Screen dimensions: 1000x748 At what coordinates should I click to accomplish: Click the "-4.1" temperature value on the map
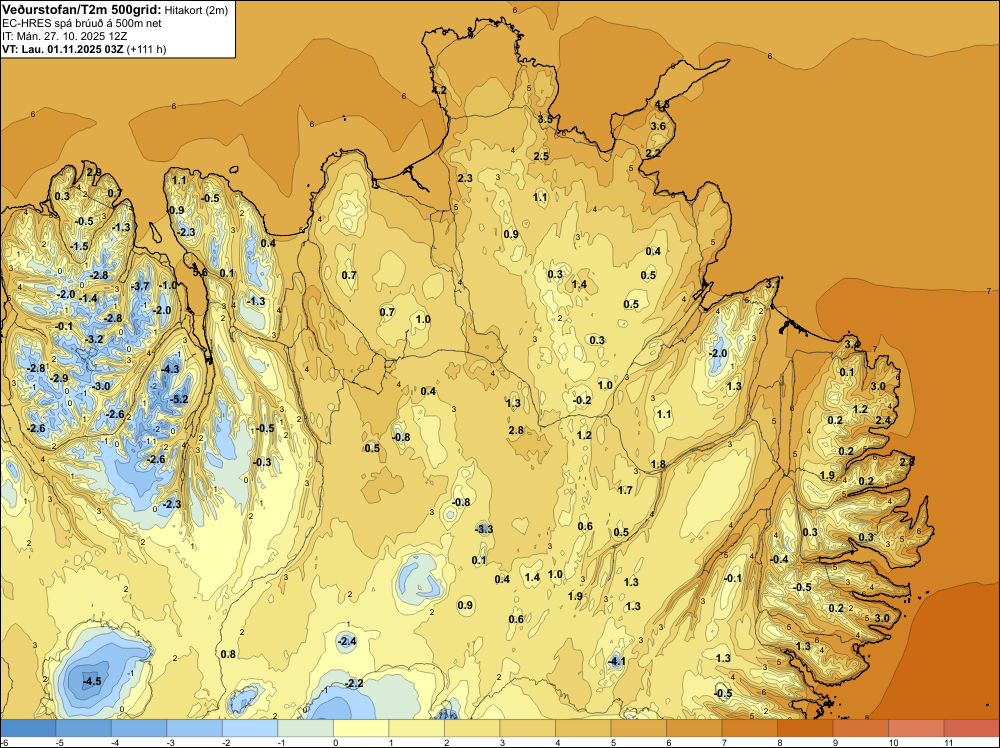tap(616, 661)
